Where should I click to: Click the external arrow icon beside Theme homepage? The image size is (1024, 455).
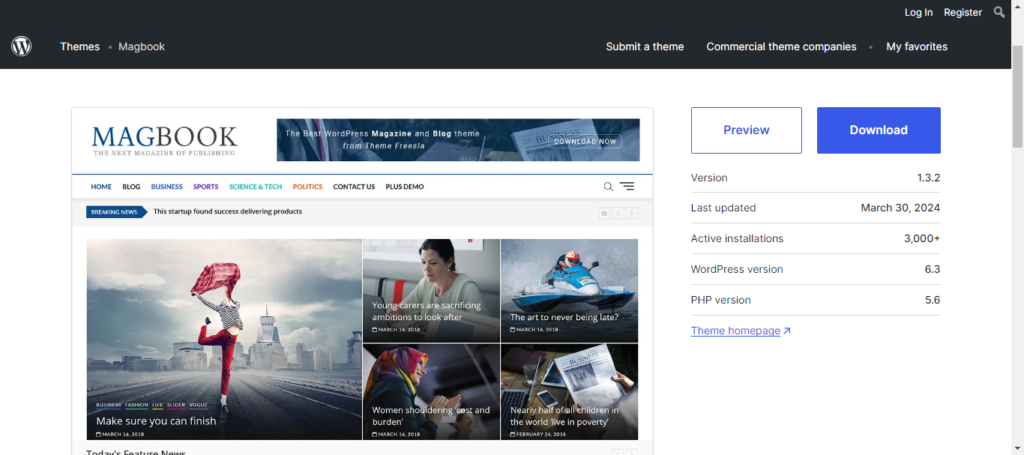[x=787, y=330]
